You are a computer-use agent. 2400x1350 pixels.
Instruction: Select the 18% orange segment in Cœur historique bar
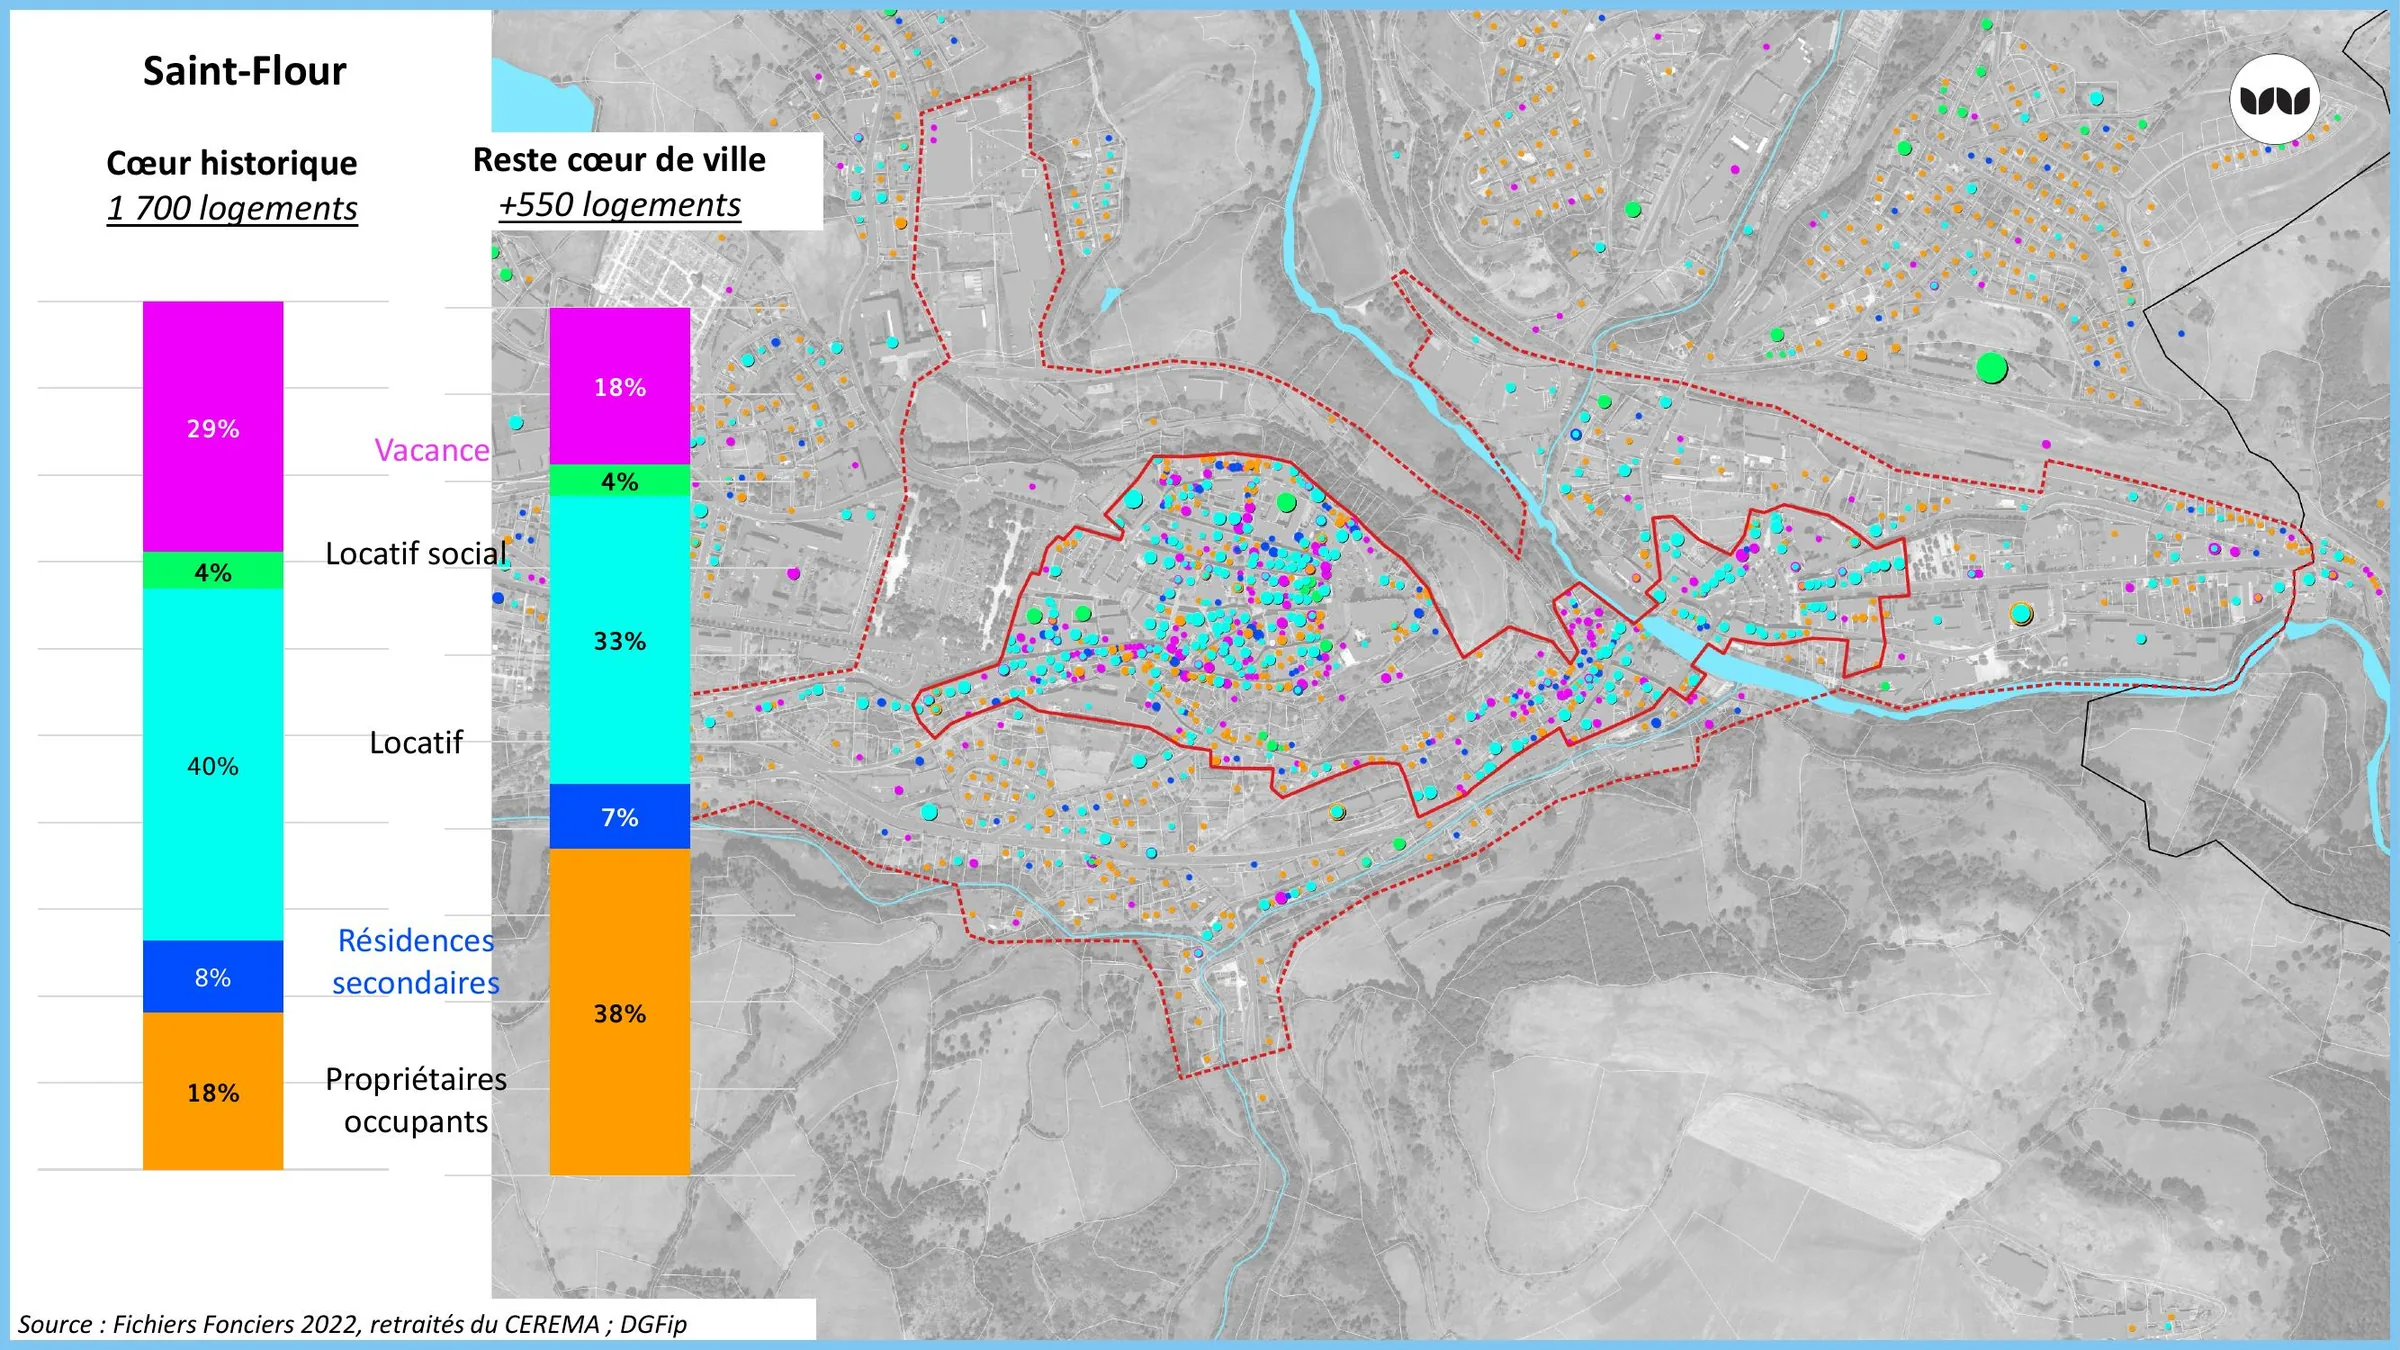pyautogui.click(x=213, y=1091)
